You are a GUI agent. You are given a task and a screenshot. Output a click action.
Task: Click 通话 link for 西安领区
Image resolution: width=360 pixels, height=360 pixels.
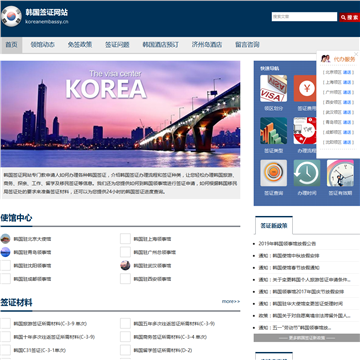pyautogui.click(x=347, y=102)
